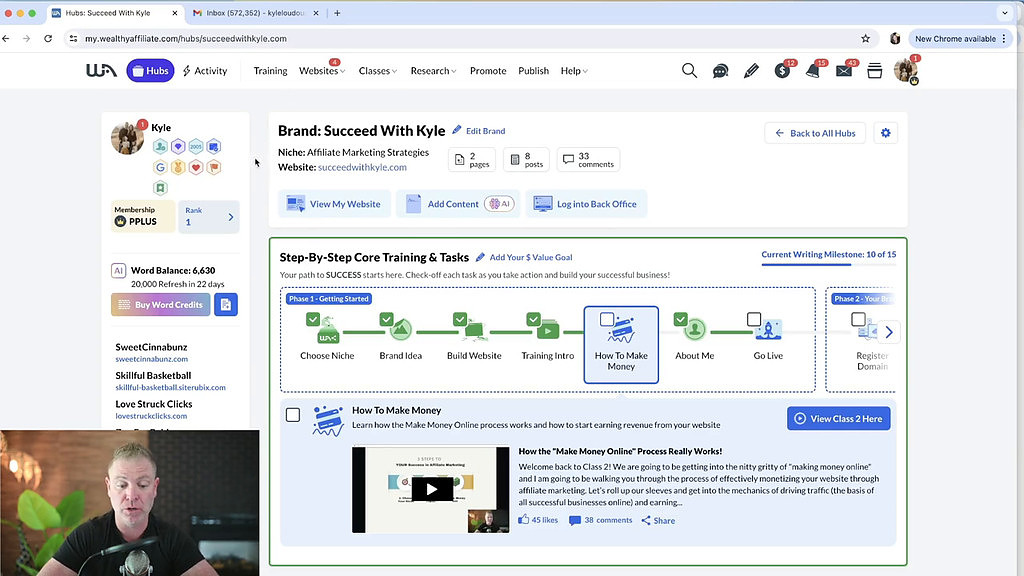This screenshot has width=1024, height=576.
Task: Toggle the Build Website task checkbox
Action: (460, 319)
